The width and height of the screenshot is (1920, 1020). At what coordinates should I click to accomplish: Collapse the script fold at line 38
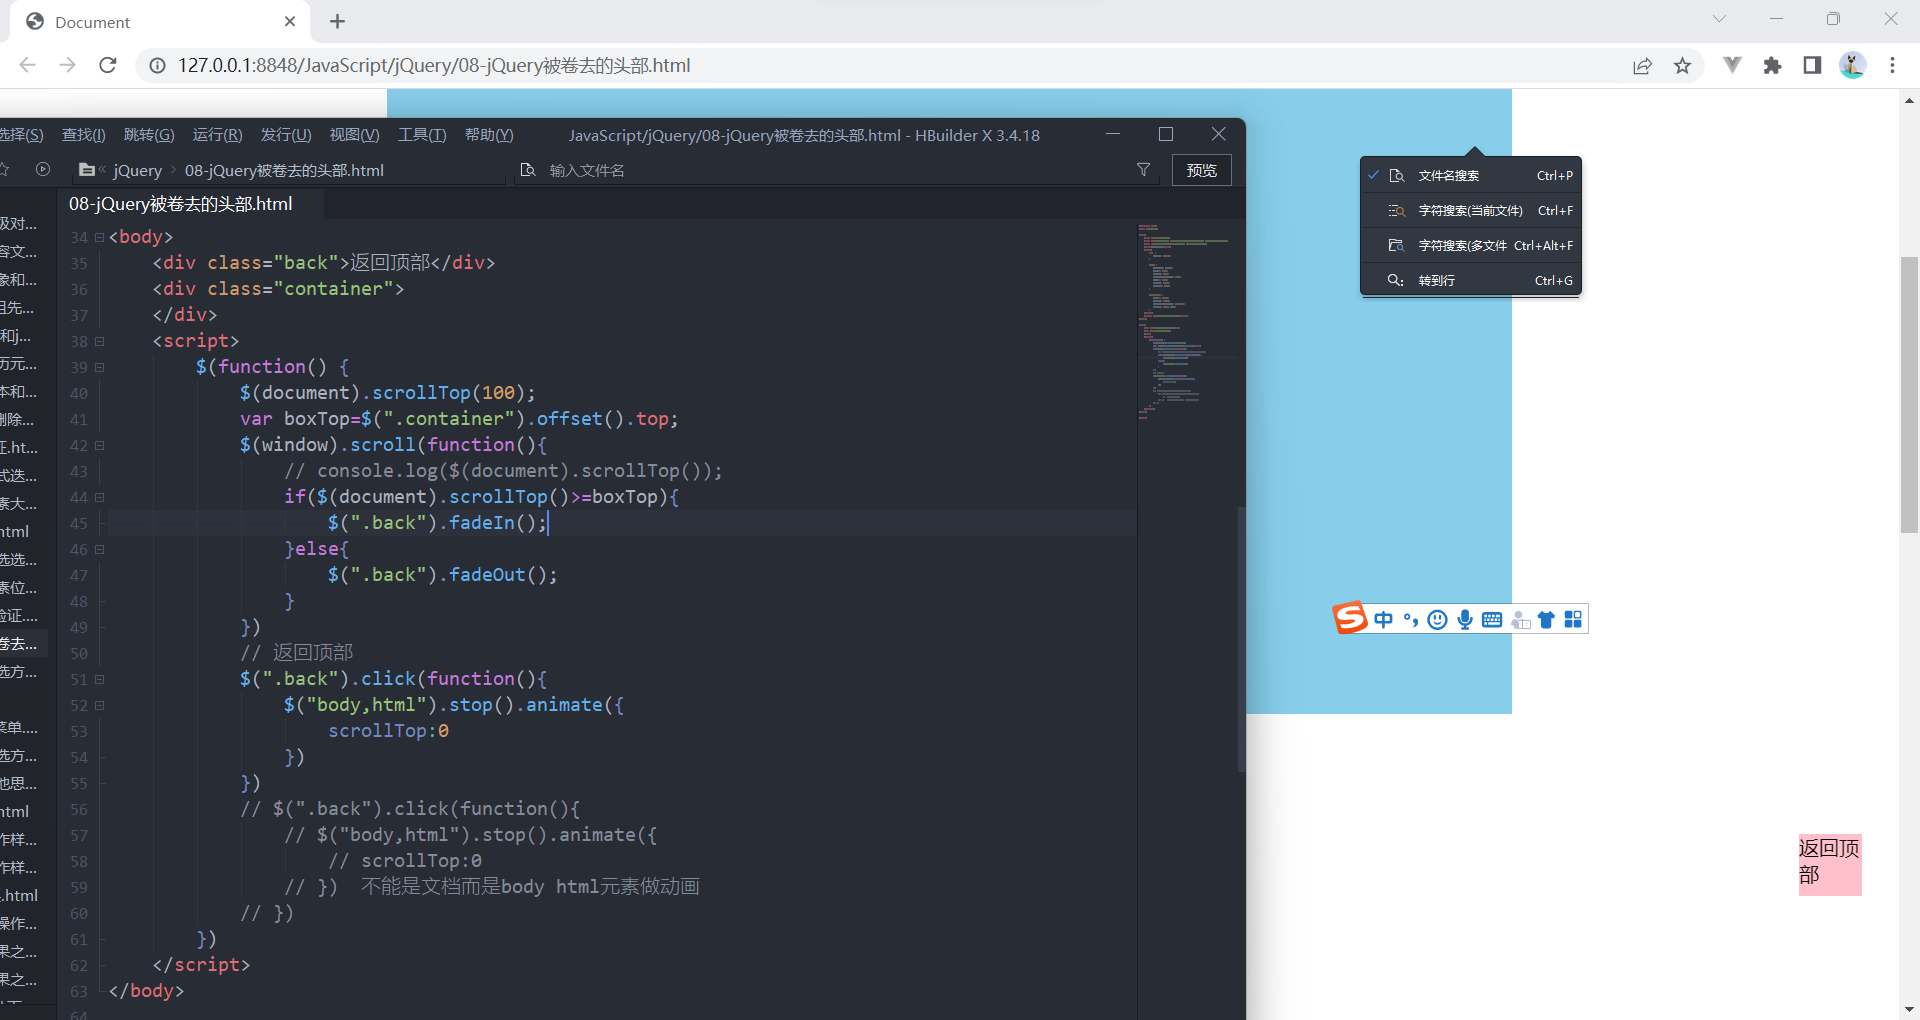[99, 340]
